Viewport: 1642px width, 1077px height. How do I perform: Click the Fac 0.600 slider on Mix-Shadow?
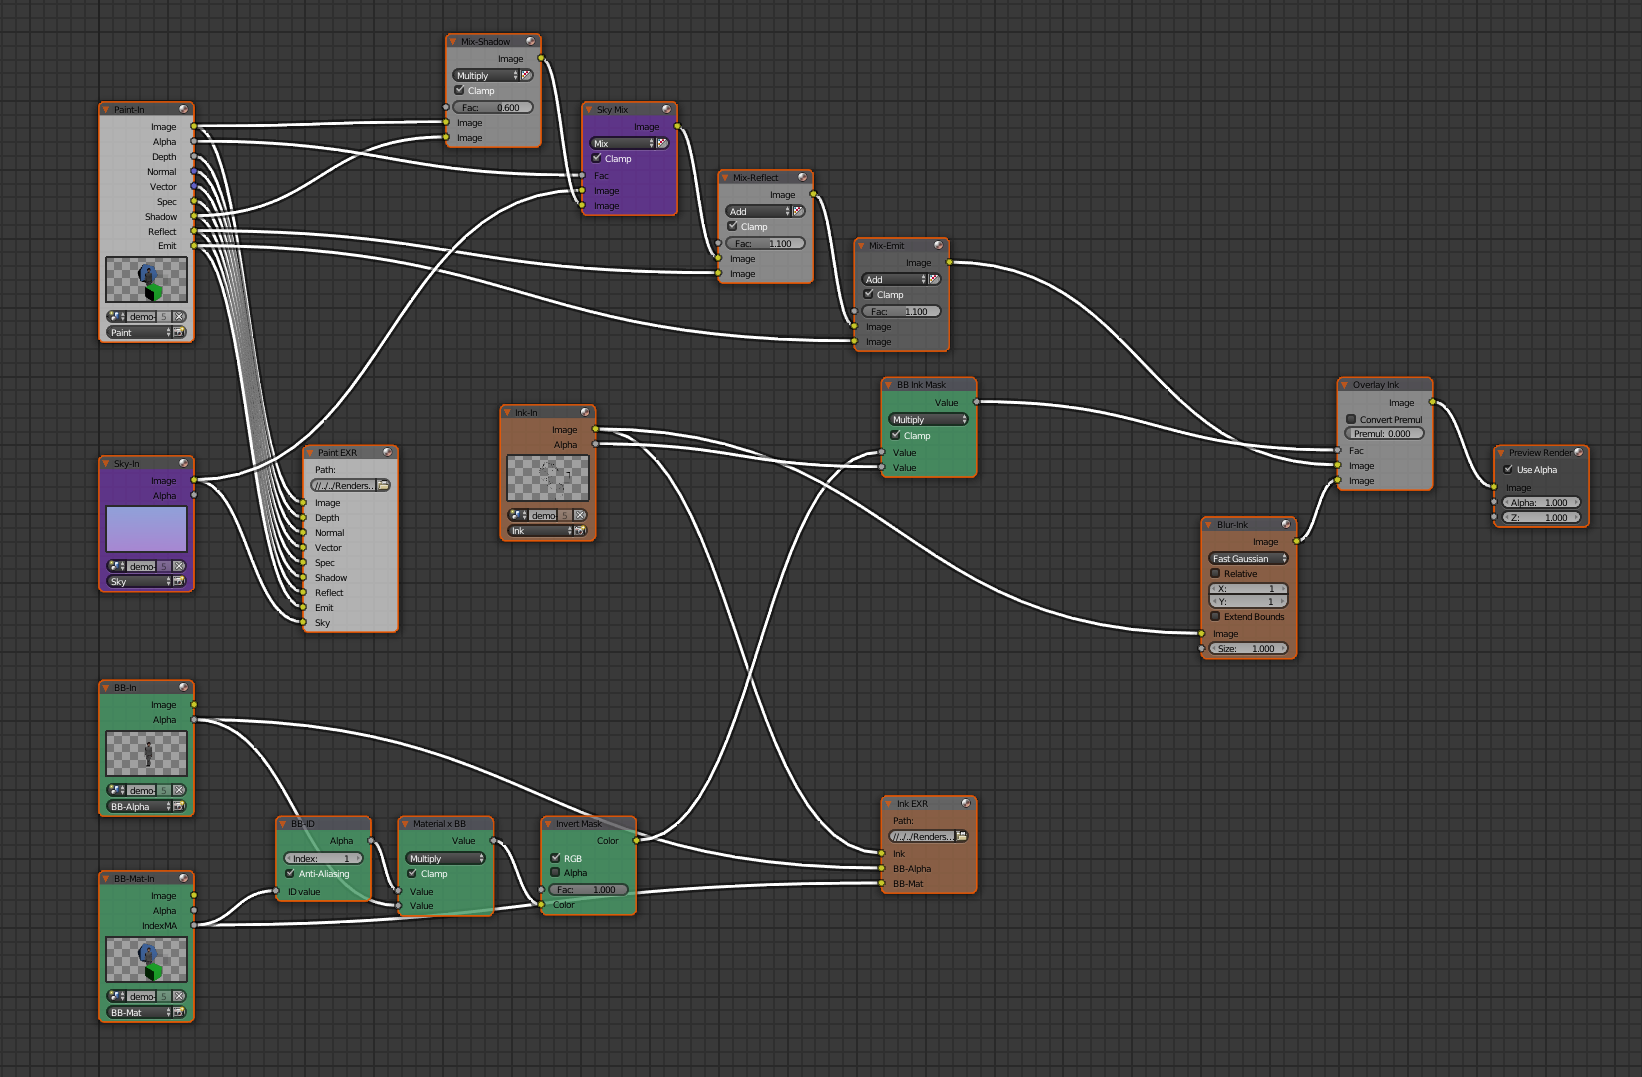point(493,107)
